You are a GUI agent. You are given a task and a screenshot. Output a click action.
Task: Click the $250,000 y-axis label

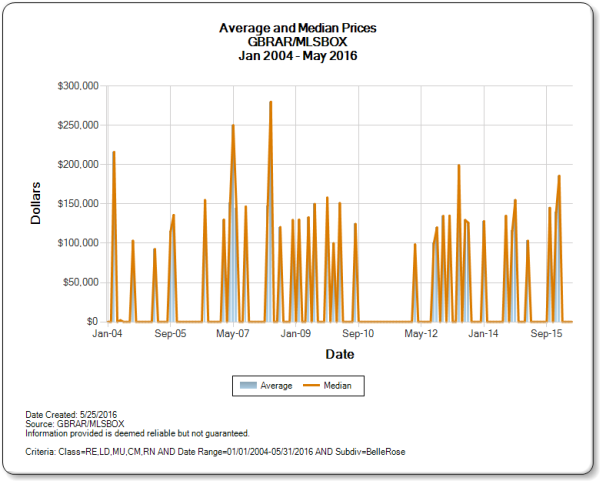[78, 125]
